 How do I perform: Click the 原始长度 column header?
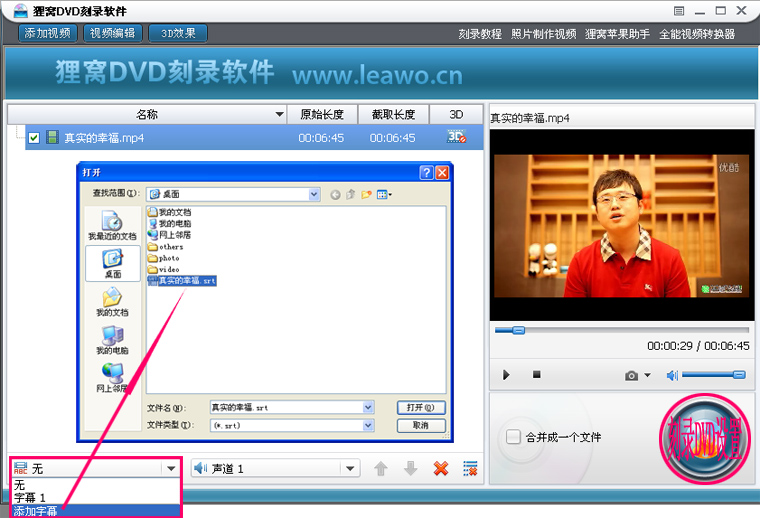[x=322, y=114]
